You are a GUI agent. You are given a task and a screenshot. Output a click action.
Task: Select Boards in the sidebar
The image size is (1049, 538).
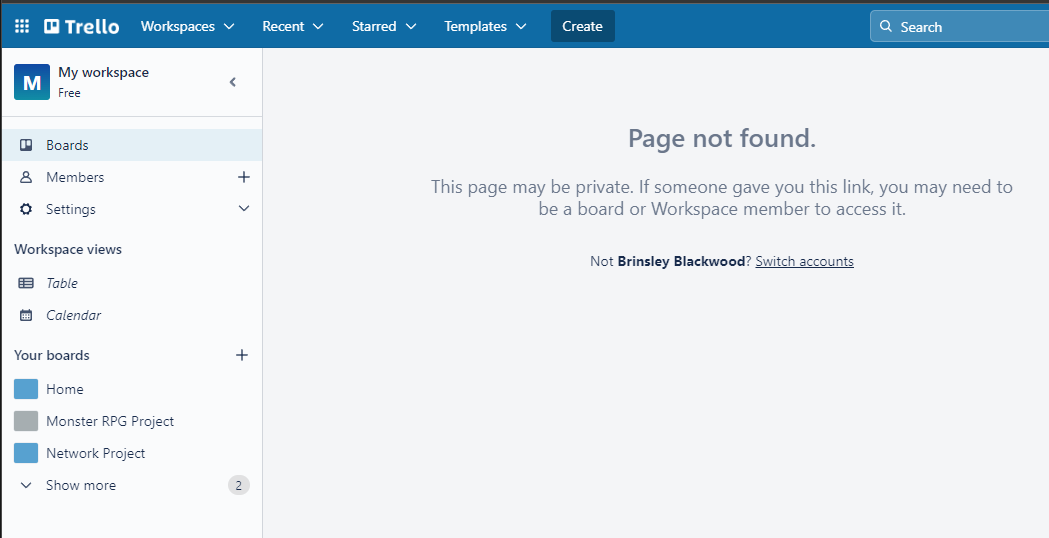(x=132, y=145)
